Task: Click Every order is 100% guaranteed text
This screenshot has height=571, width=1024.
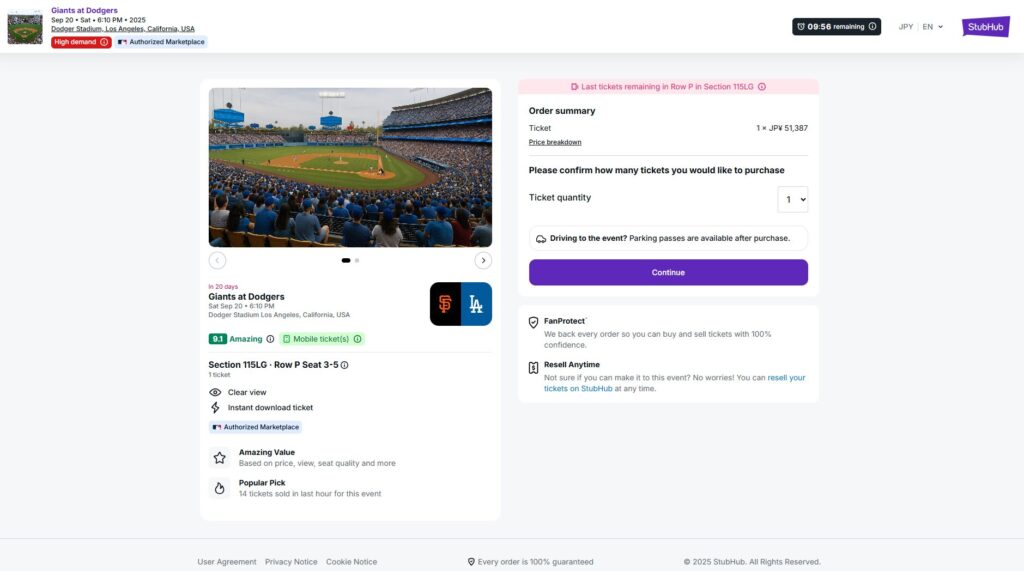Action: click(536, 562)
